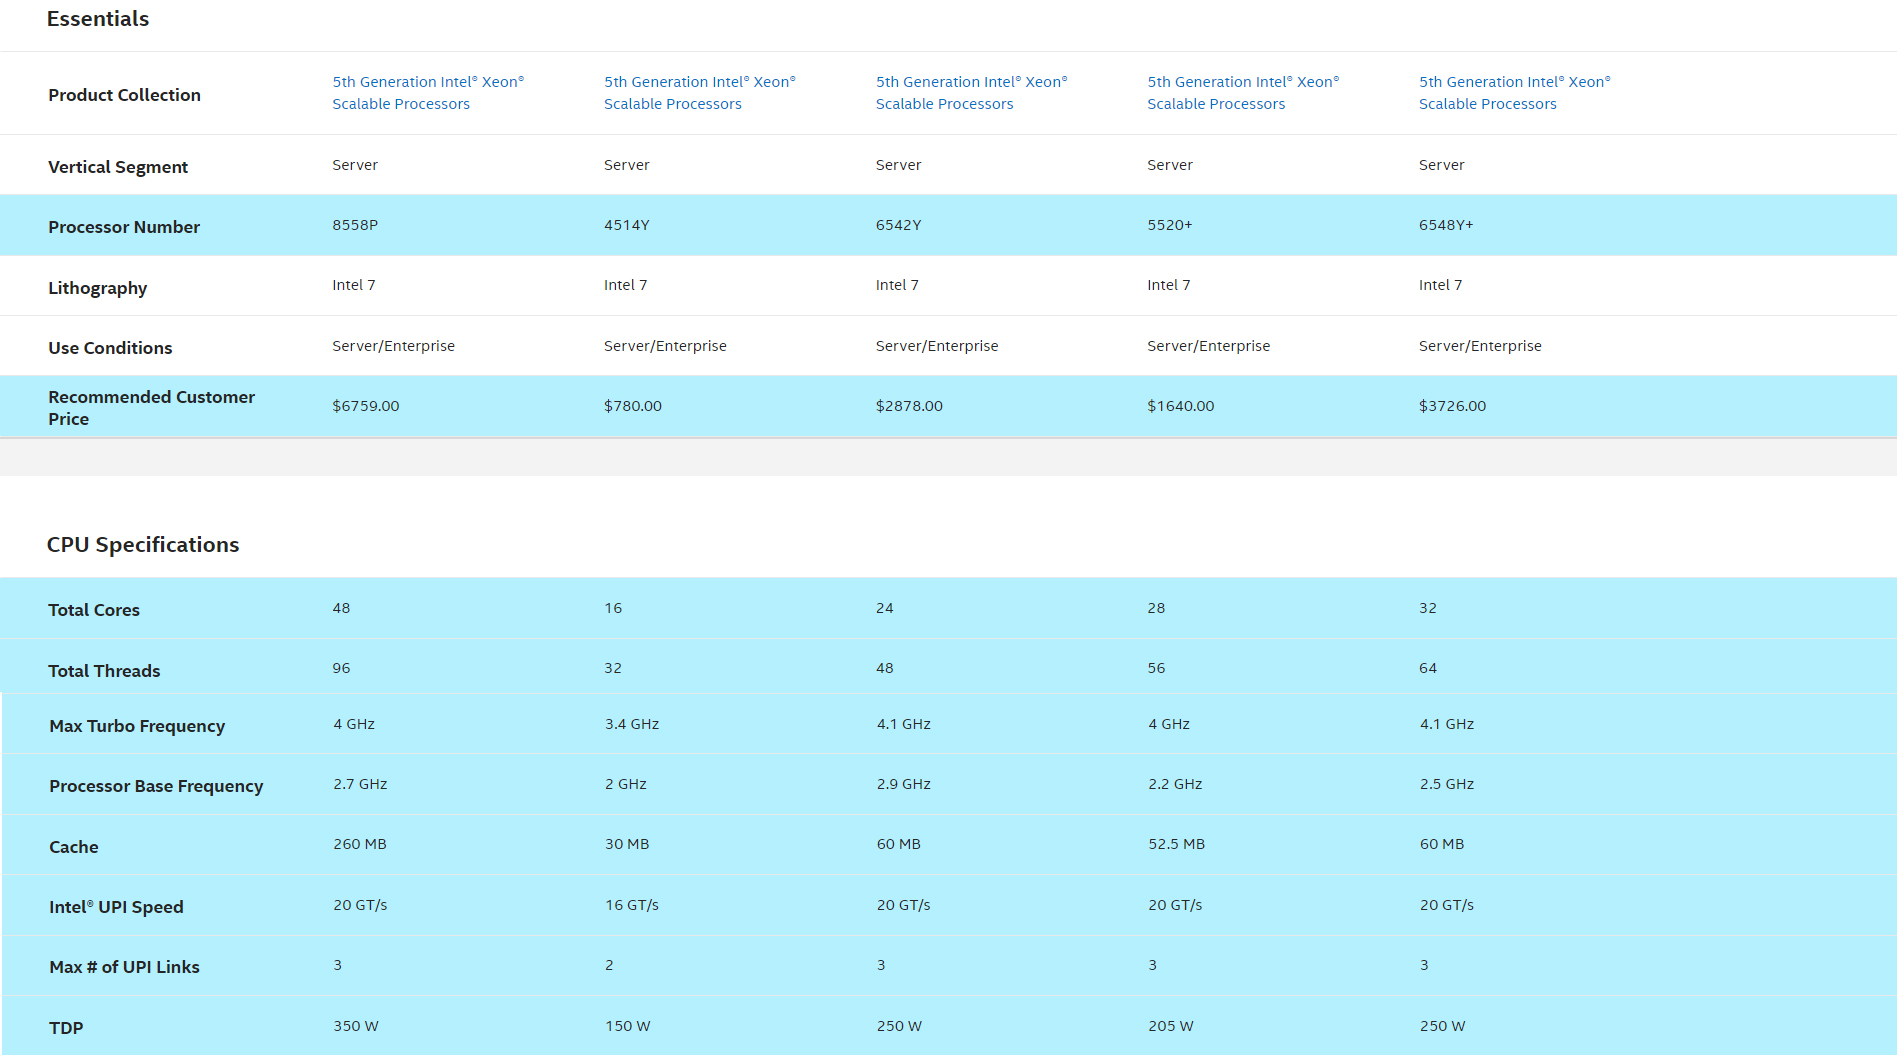Select the Processor Number row label
This screenshot has width=1897, height=1056.
(x=124, y=227)
